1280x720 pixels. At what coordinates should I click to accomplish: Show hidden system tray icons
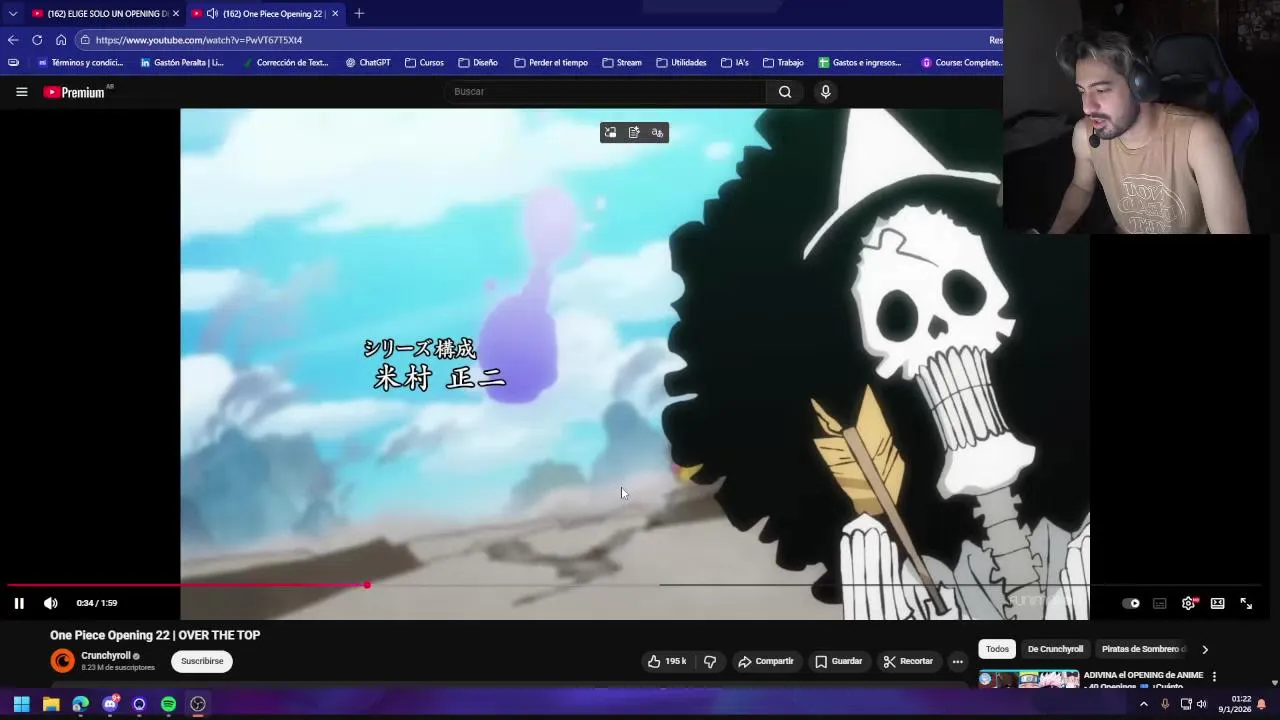[1144, 704]
